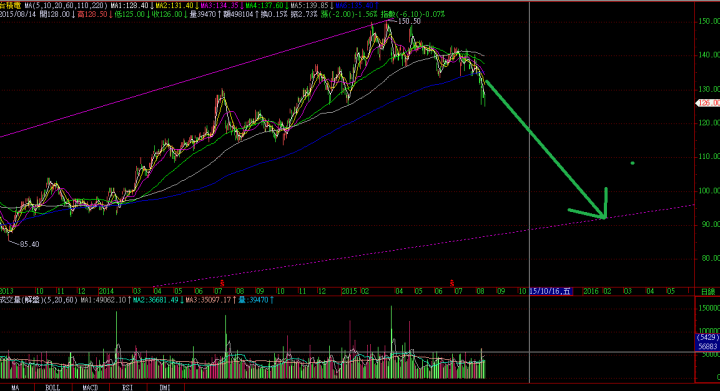Click the volume MA2:36681.49 value
Screen dimensions: 720x391
[157, 300]
